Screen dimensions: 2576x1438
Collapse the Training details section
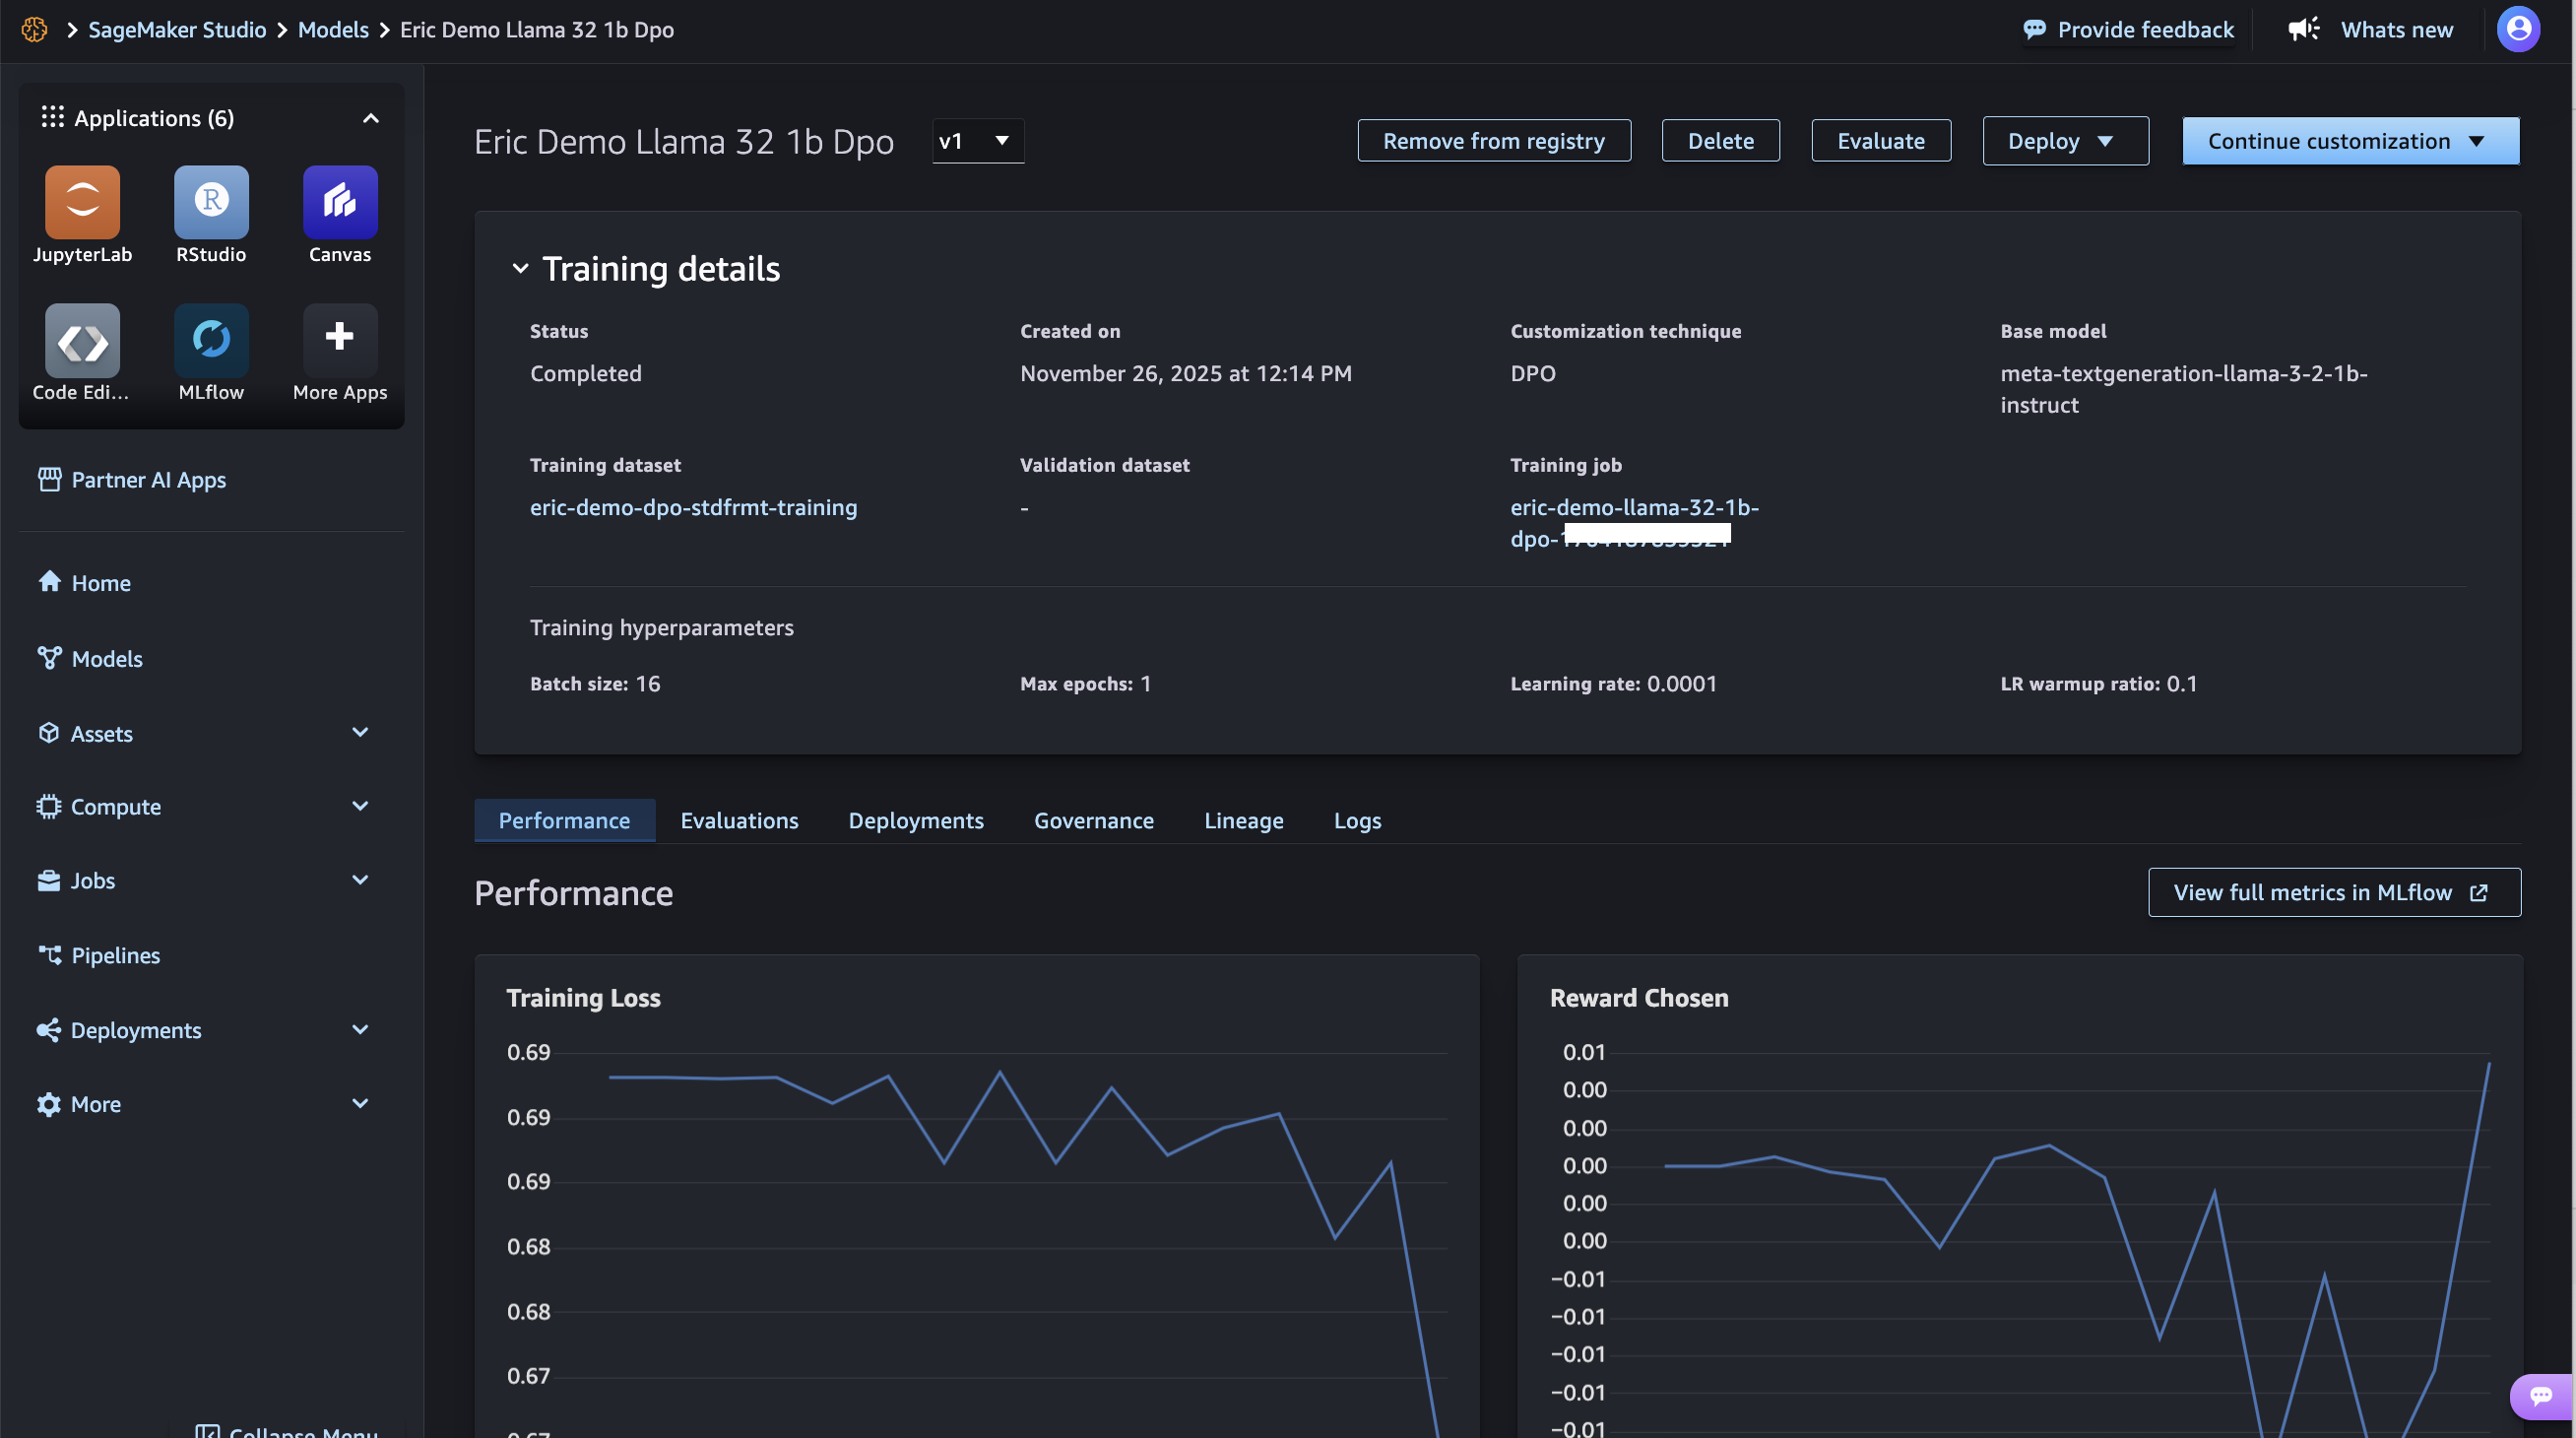tap(520, 268)
